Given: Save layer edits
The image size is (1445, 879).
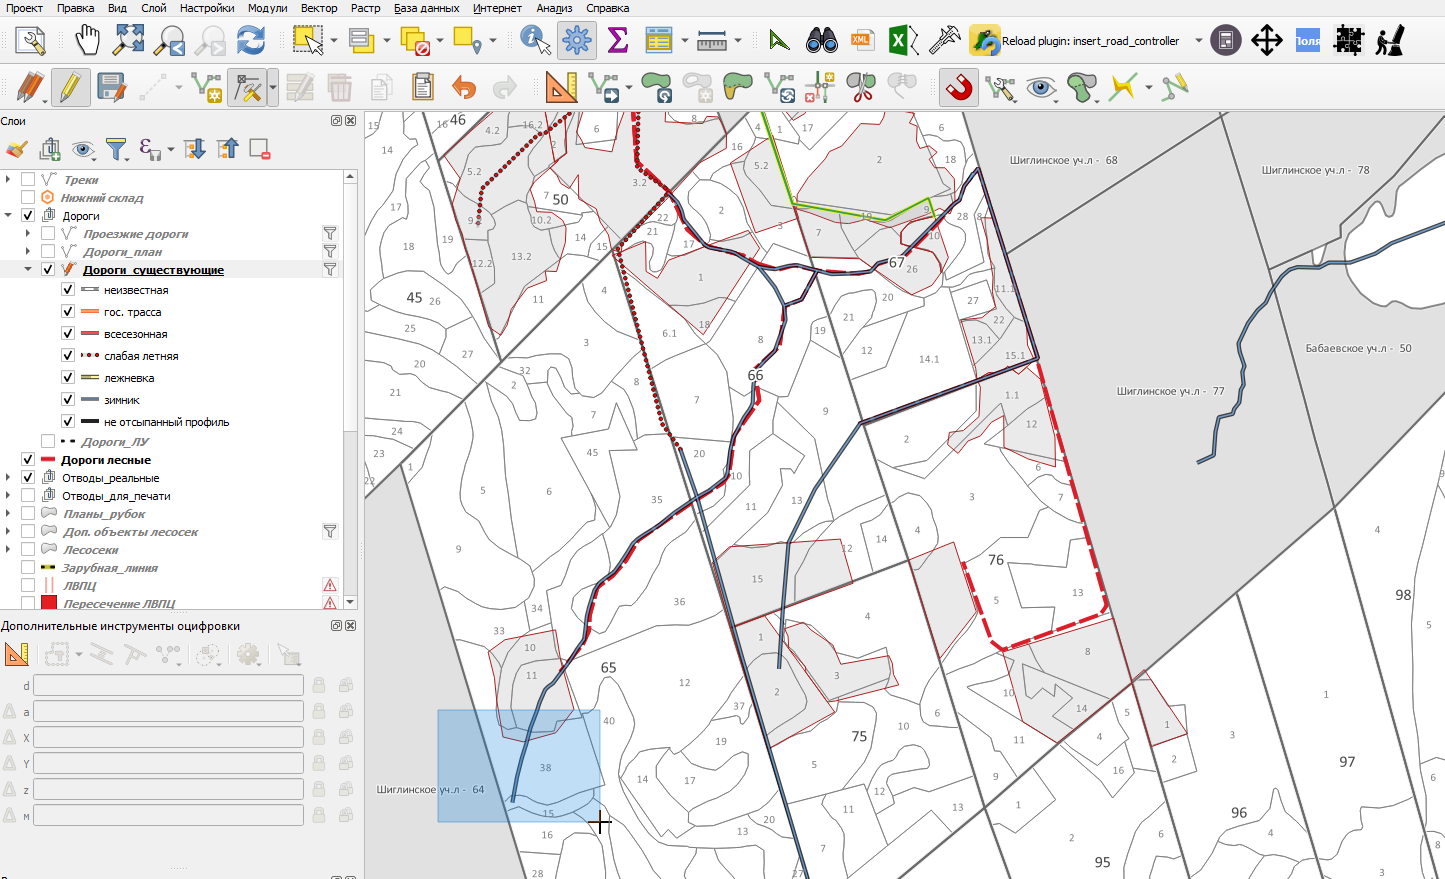Looking at the screenshot, I should [111, 87].
